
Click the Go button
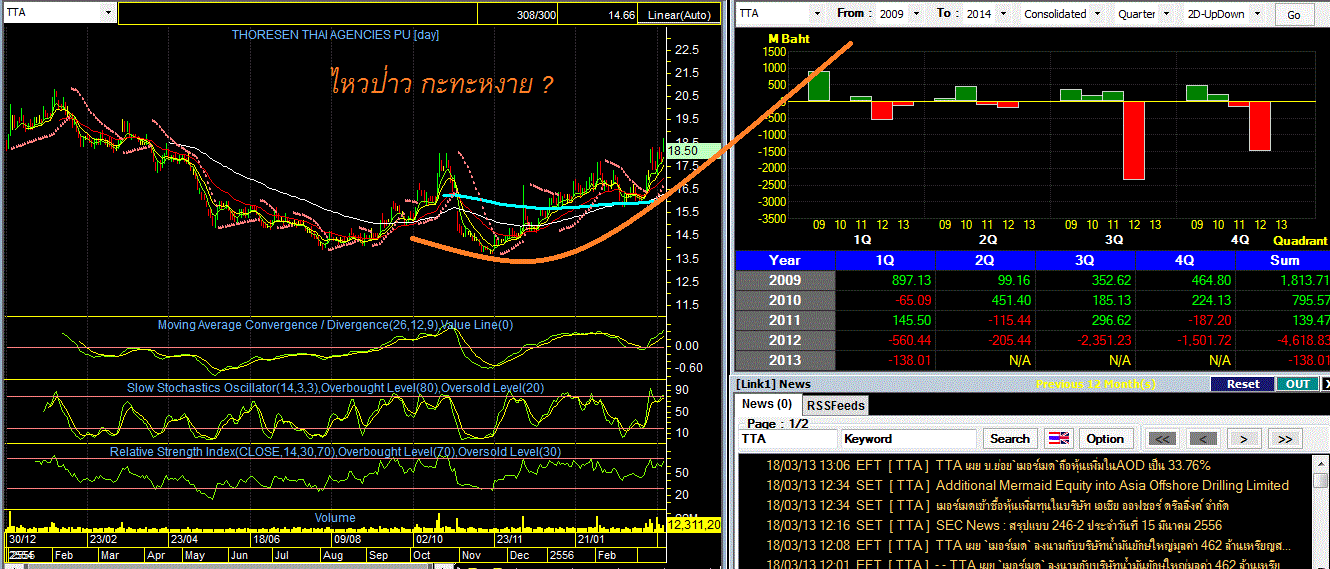(x=1293, y=14)
